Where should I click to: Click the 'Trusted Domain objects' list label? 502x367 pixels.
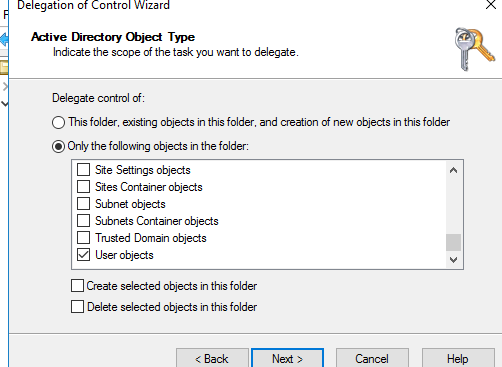click(x=151, y=238)
